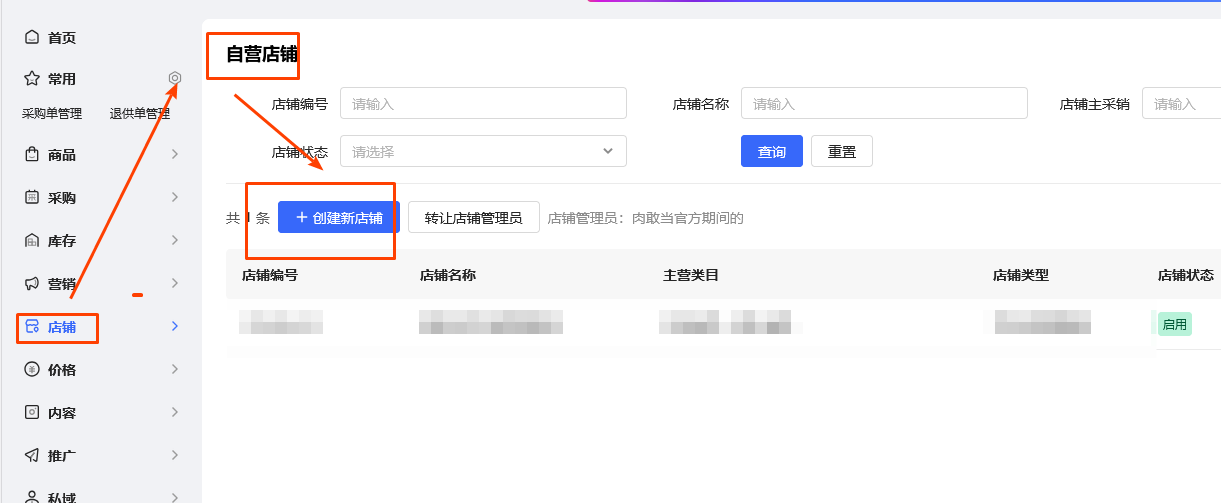
Task: Expand the 商品 menu chevron
Action: click(x=175, y=154)
